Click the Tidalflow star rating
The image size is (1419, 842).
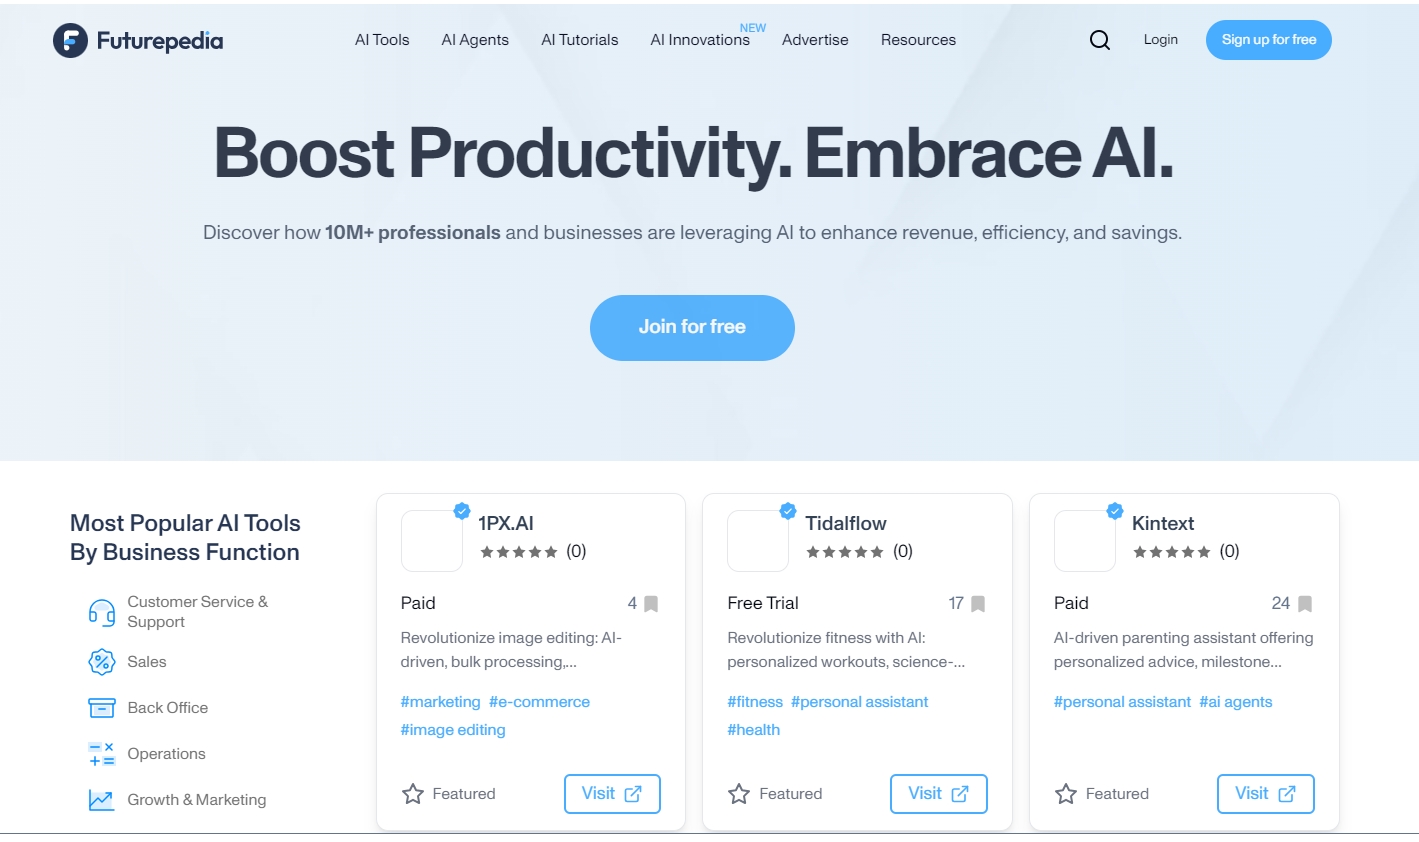(845, 552)
